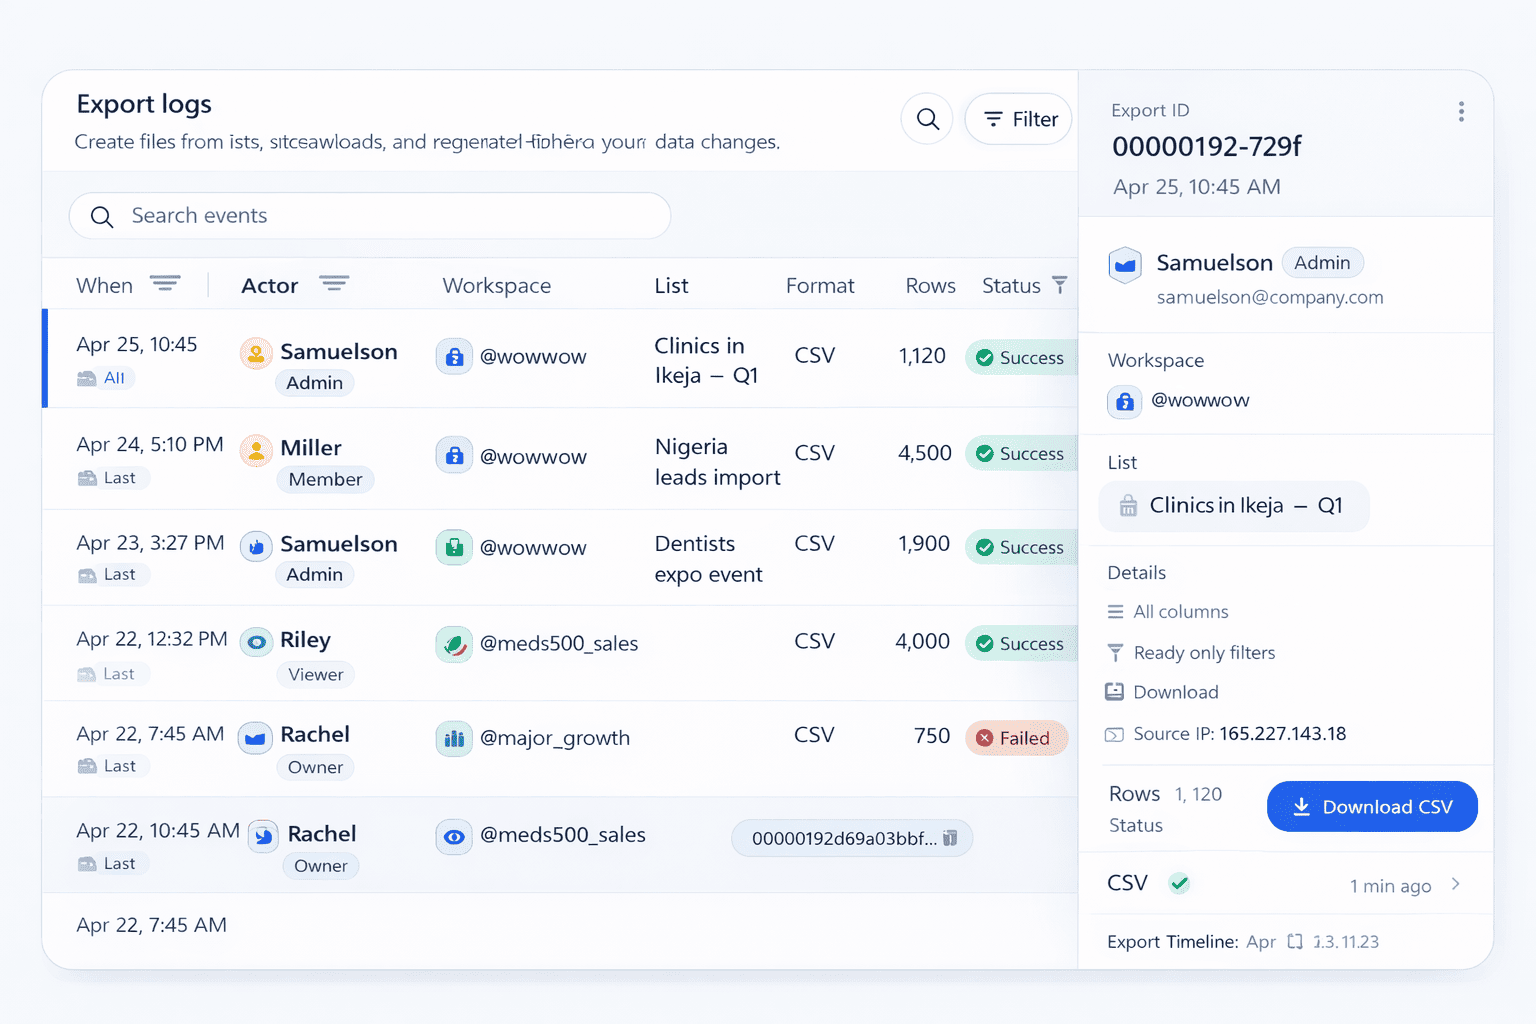Screen dimensions: 1536x1024
Task: Click the magnifier search icon beside Filter
Action: coord(927,119)
